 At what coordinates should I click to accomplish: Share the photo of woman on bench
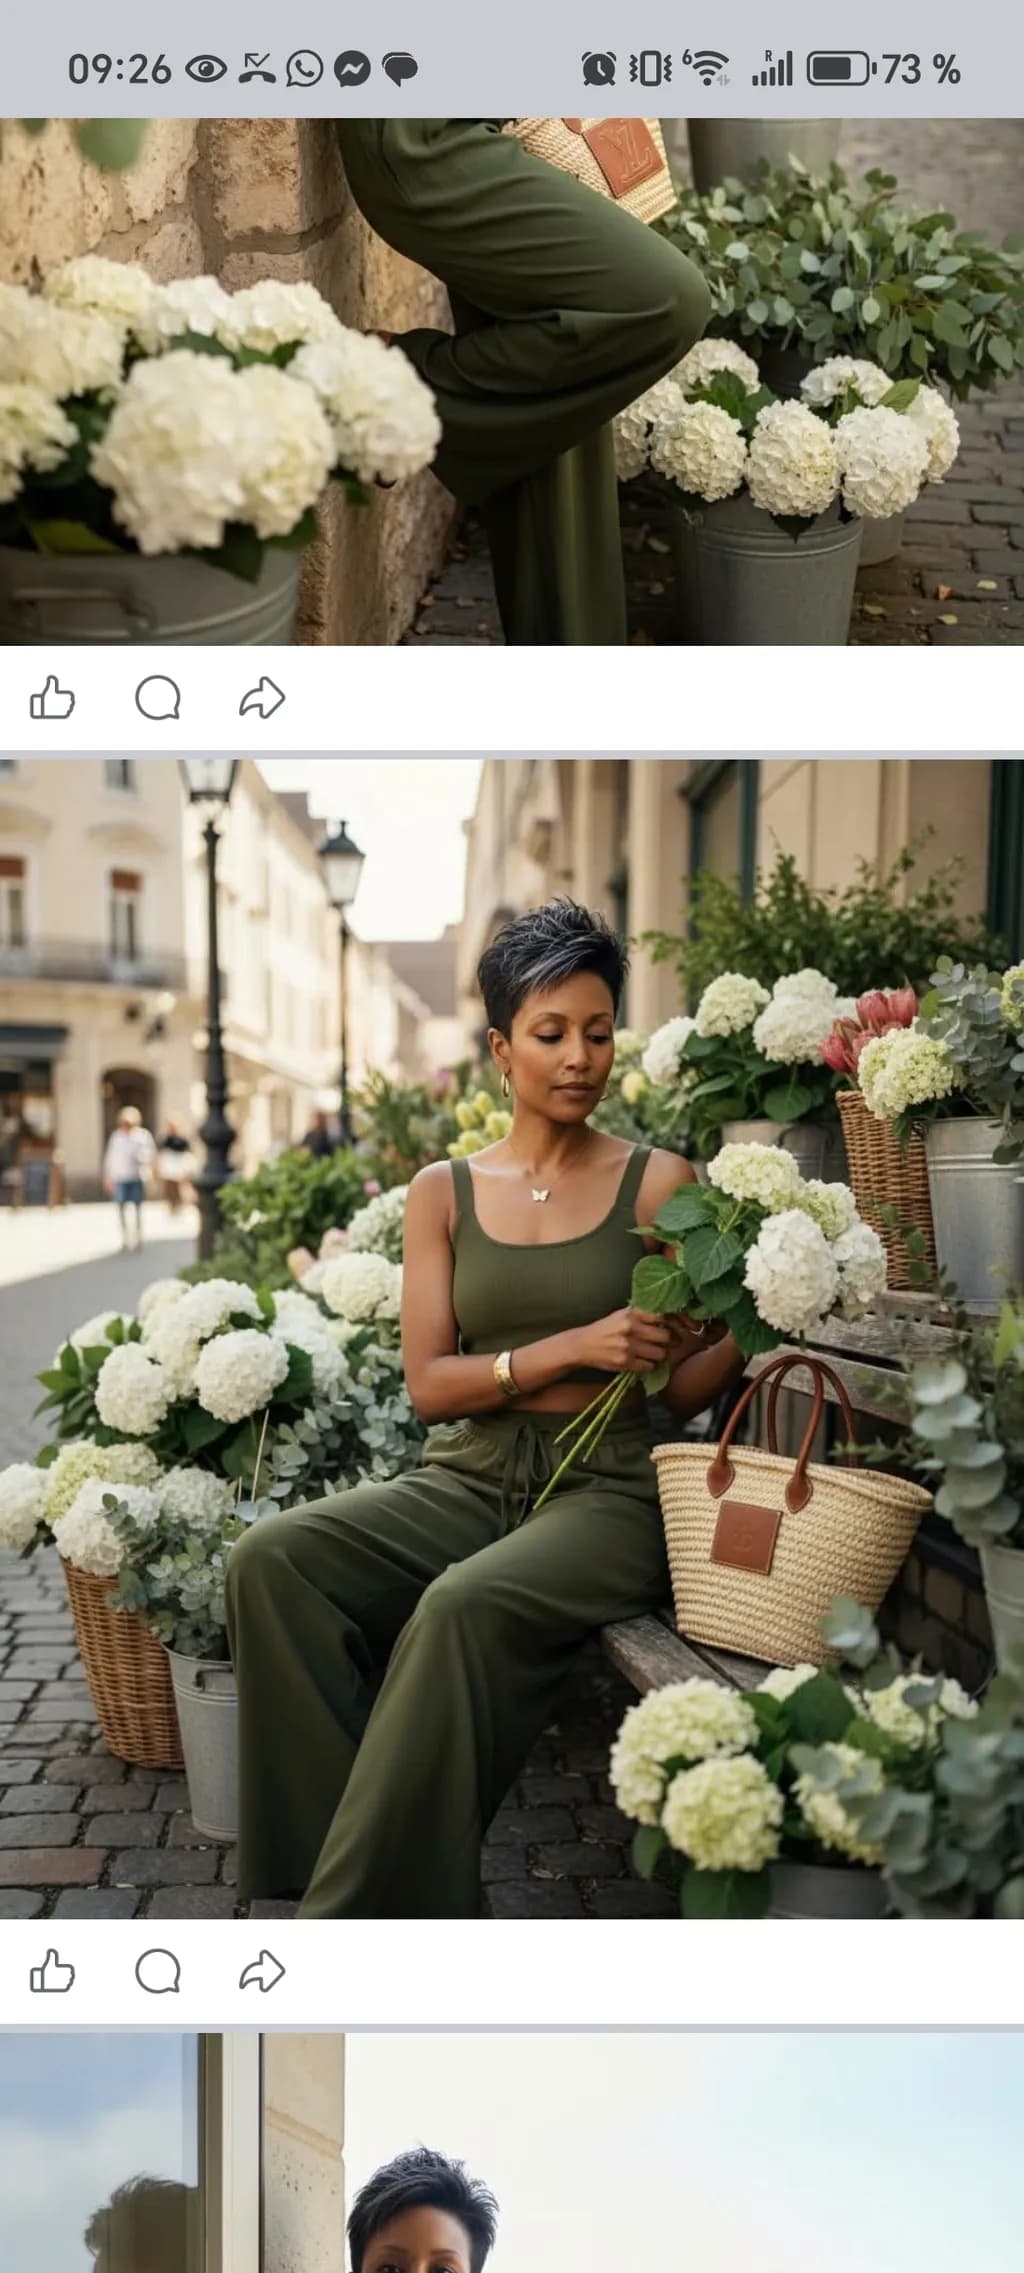click(262, 1971)
